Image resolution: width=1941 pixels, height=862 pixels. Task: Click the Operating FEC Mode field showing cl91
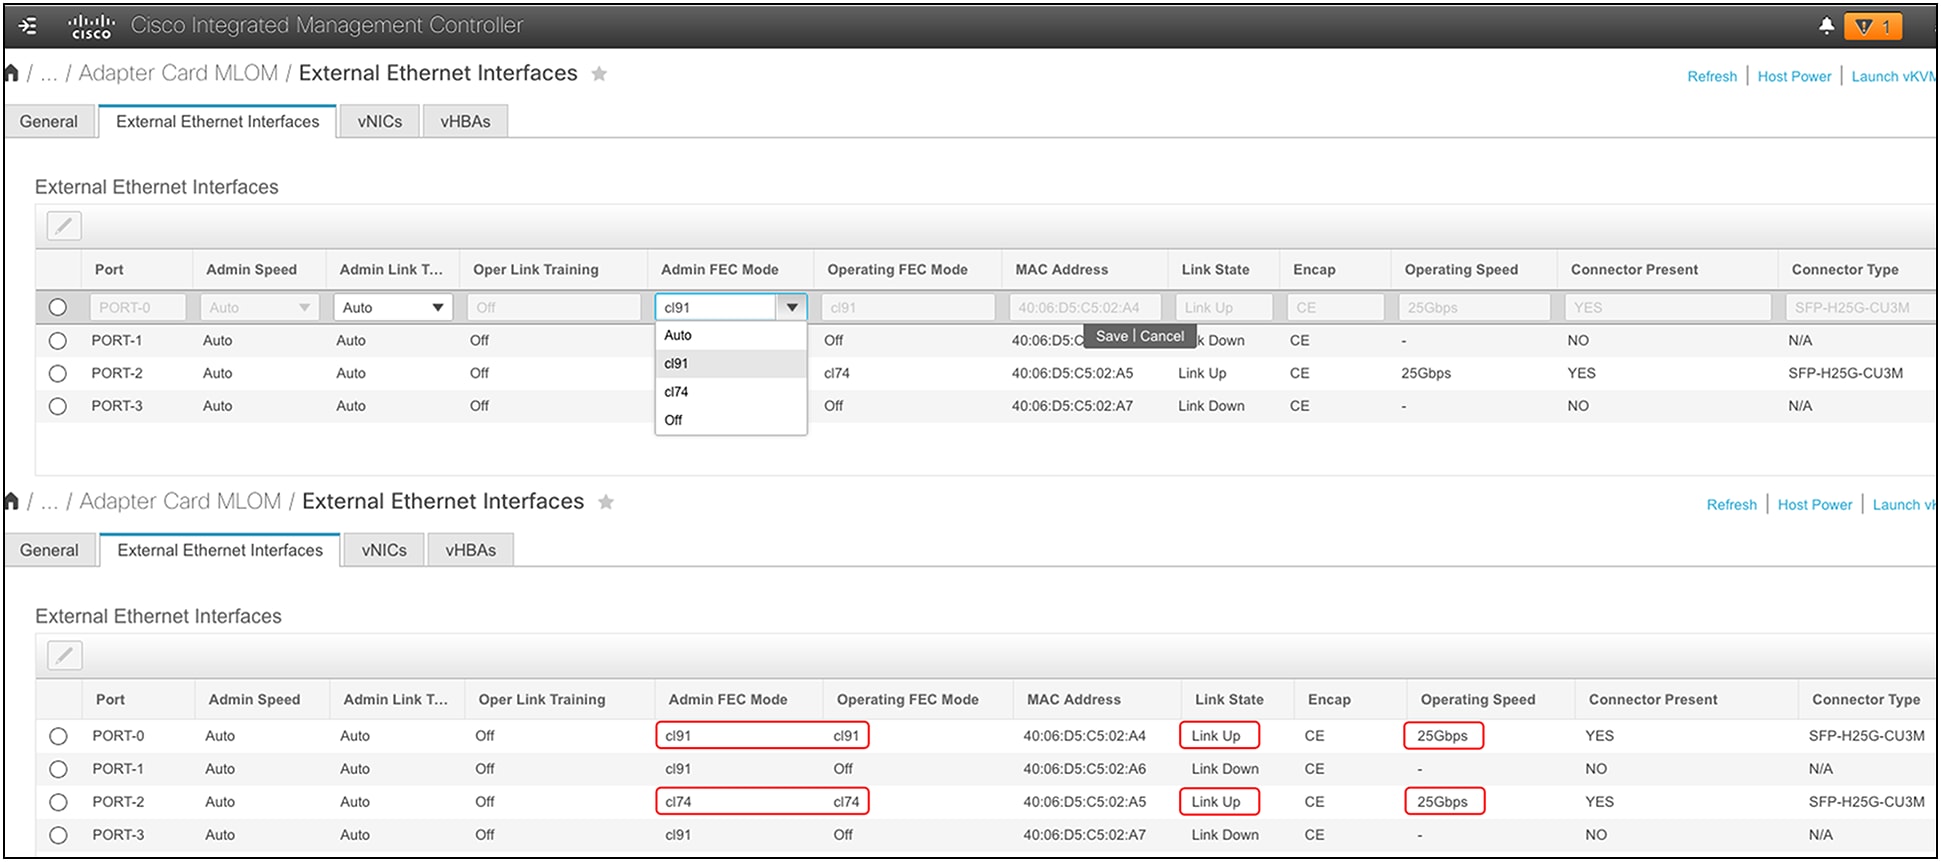(x=908, y=308)
